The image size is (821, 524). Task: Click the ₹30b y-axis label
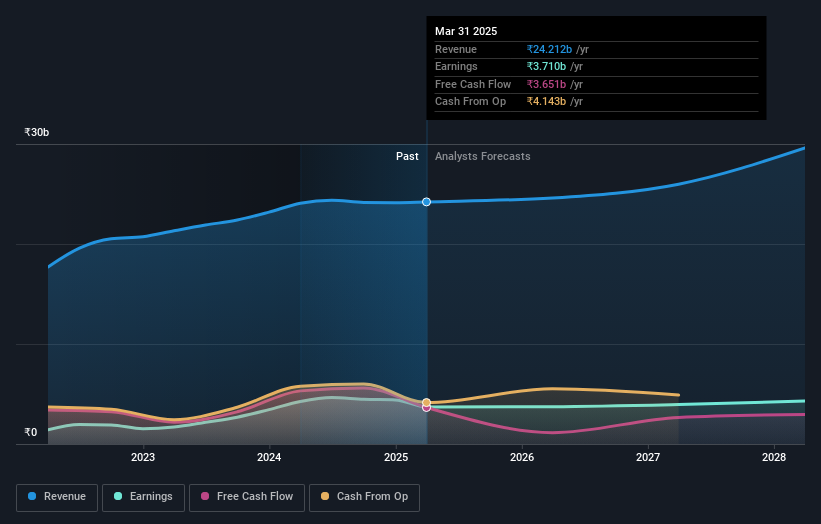(x=37, y=132)
